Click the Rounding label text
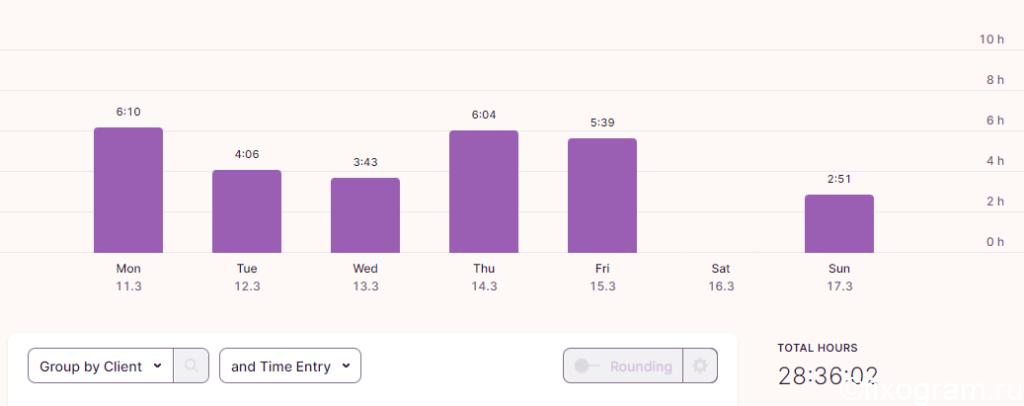The width and height of the screenshot is (1024, 406). (641, 367)
